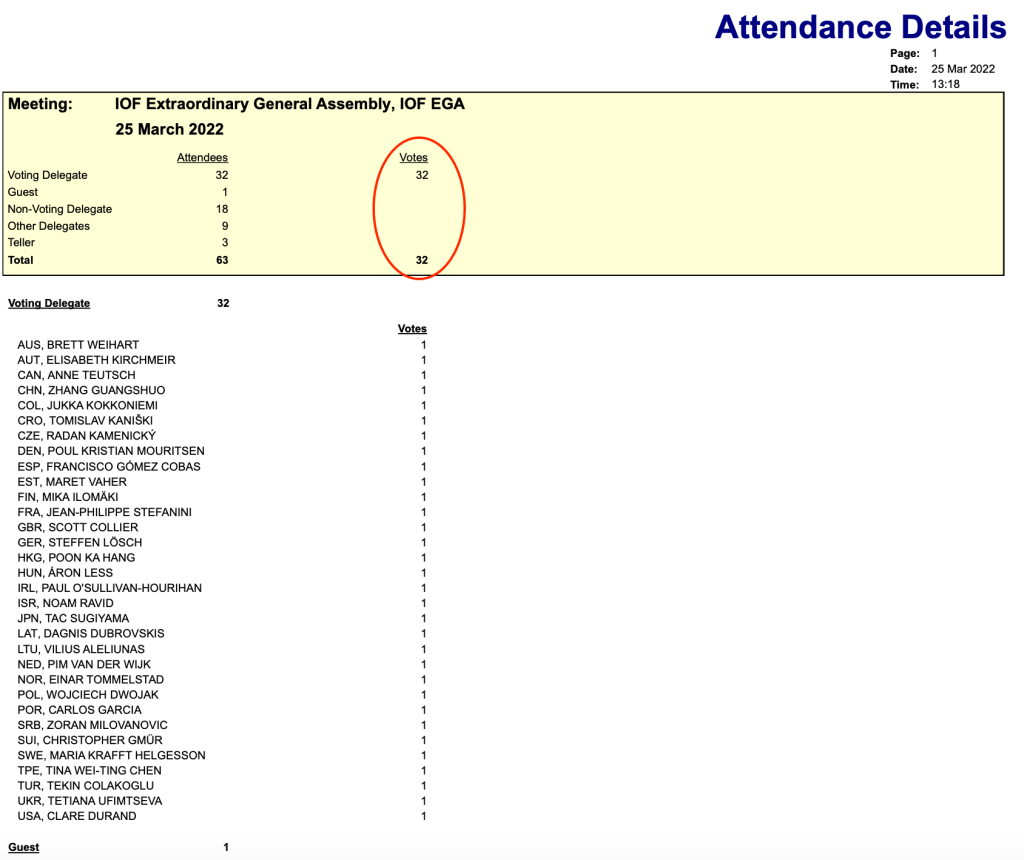
Task: Click the "13:18" time value in the header
Action: click(945, 85)
